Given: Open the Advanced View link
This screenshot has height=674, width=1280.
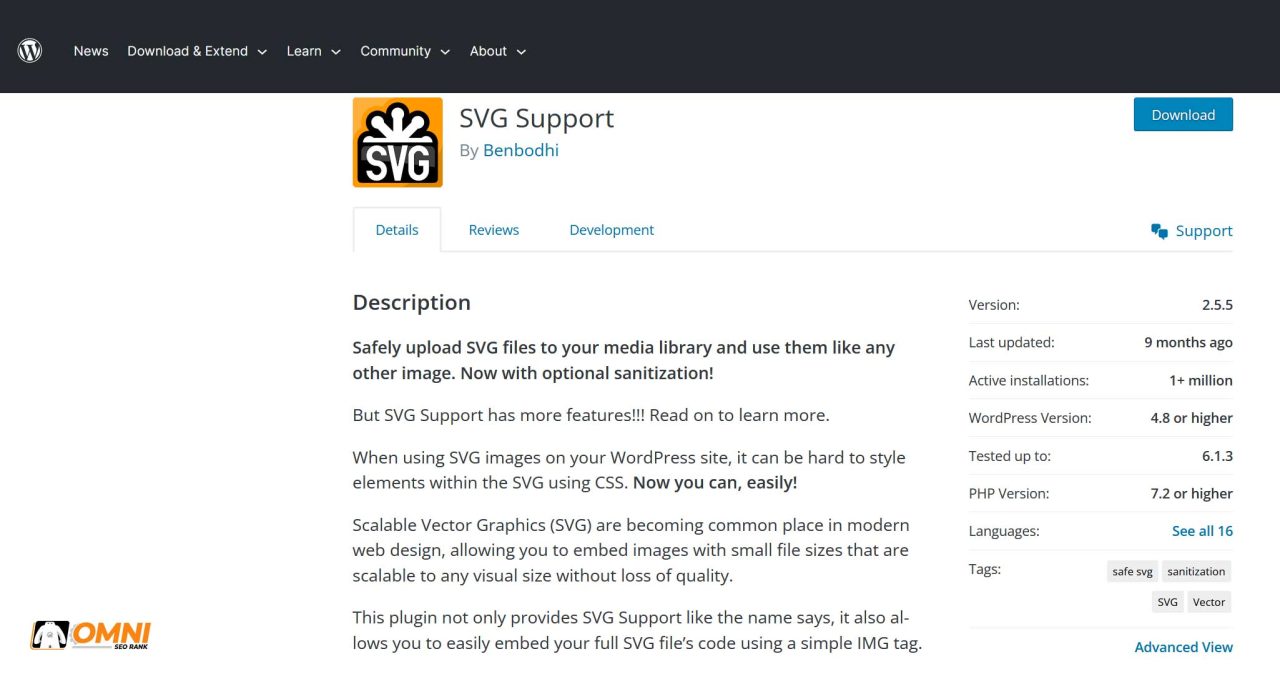Looking at the screenshot, I should click(x=1183, y=647).
